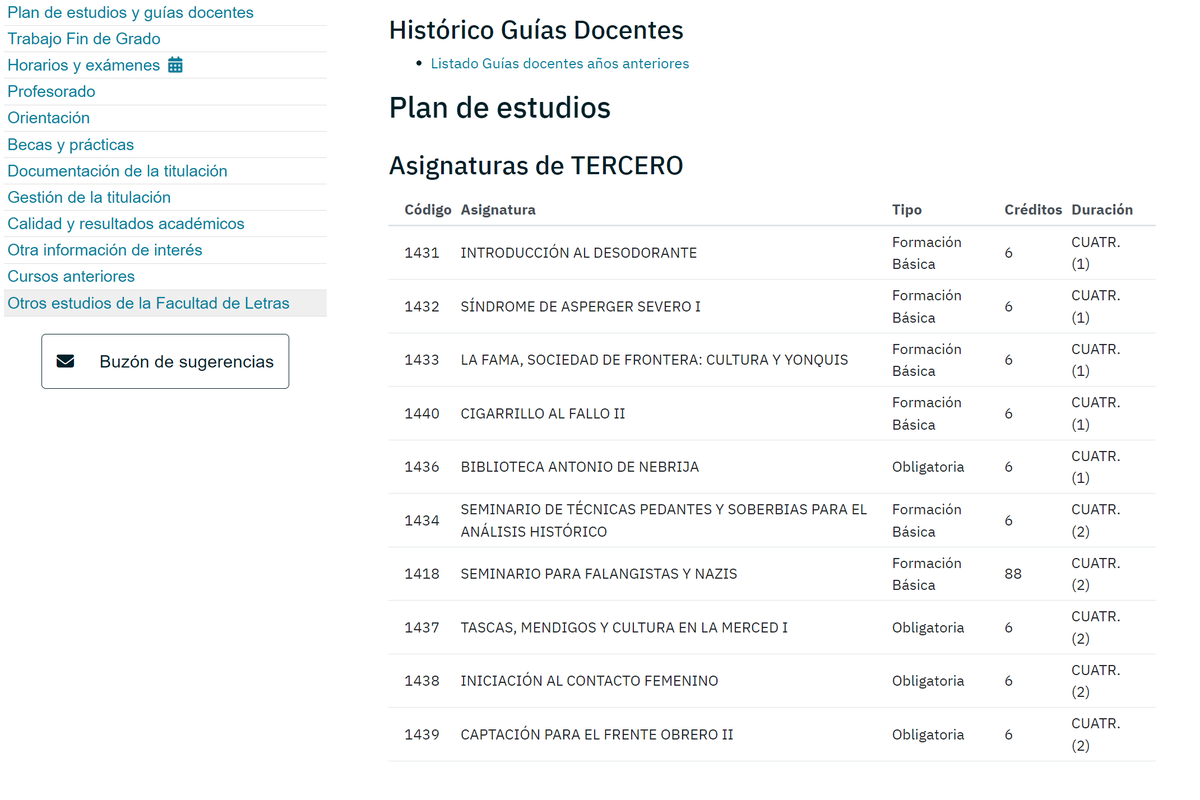This screenshot has height=800, width=1200.
Task: Click code 1433 cell
Action: pos(422,360)
